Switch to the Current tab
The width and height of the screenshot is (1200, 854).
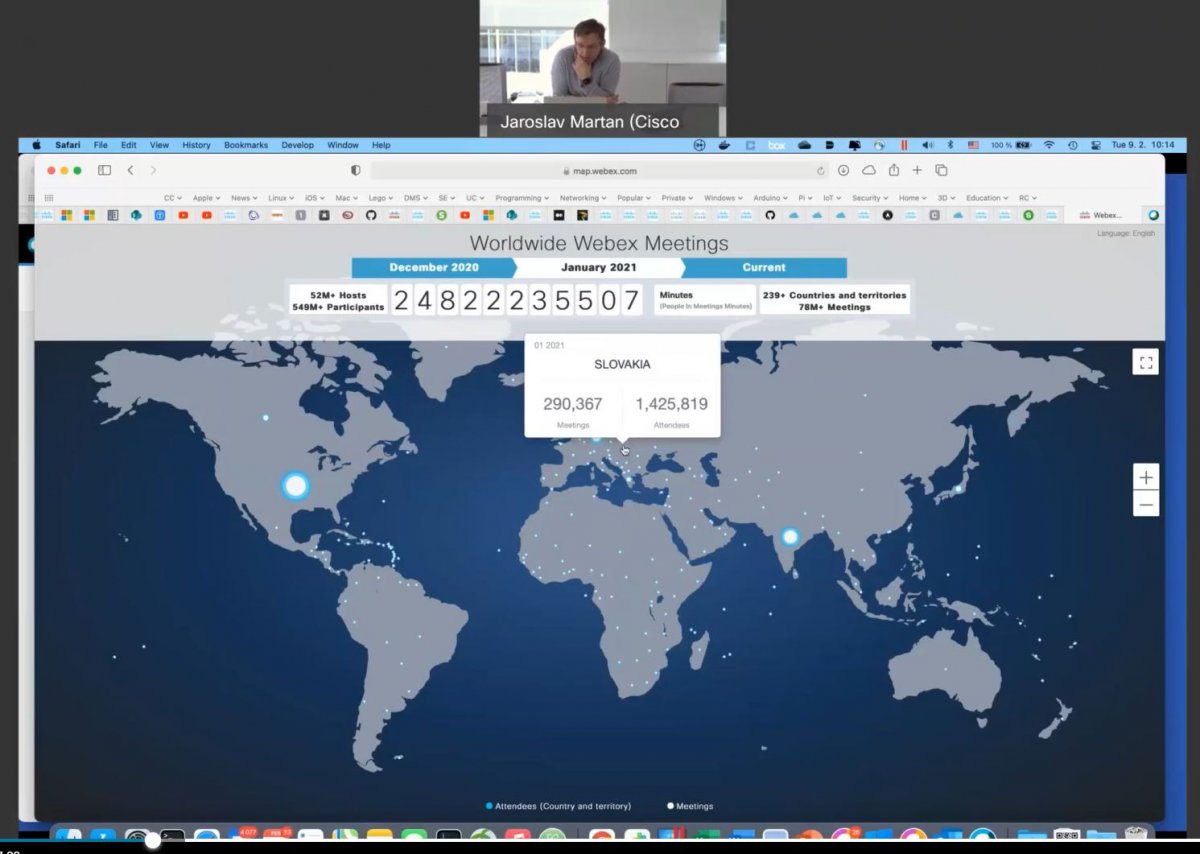pyautogui.click(x=764, y=268)
